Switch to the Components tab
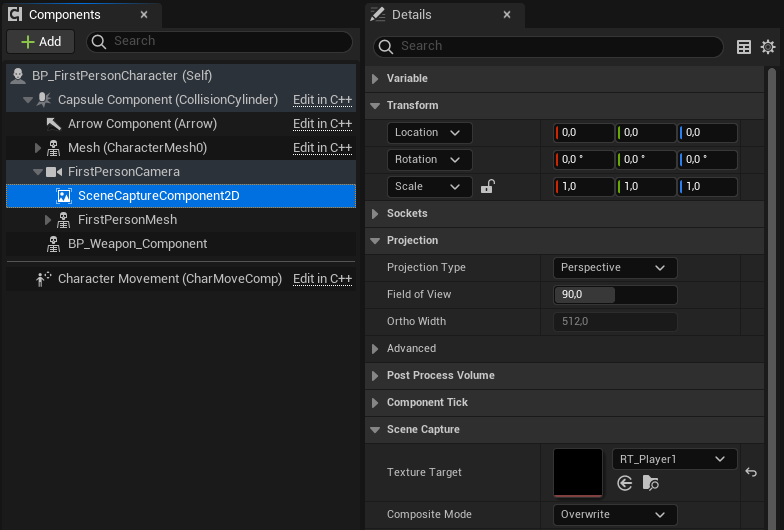 [x=64, y=15]
